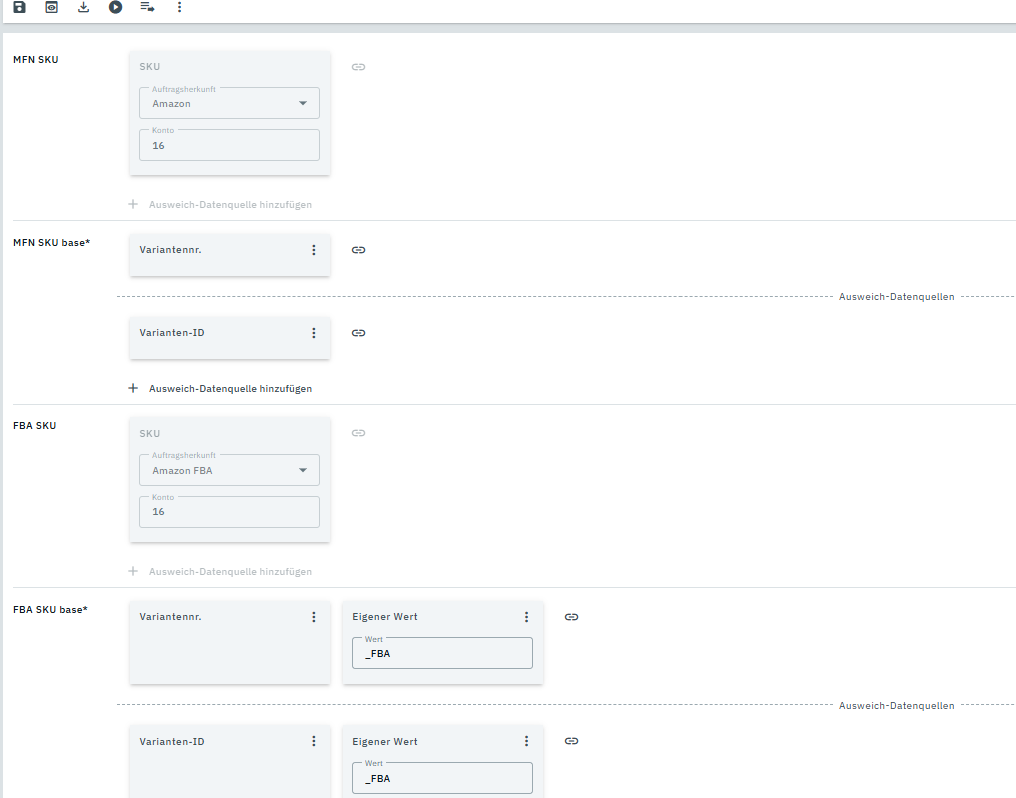
Task: Click the download icon in the toolbar
Action: (x=83, y=7)
